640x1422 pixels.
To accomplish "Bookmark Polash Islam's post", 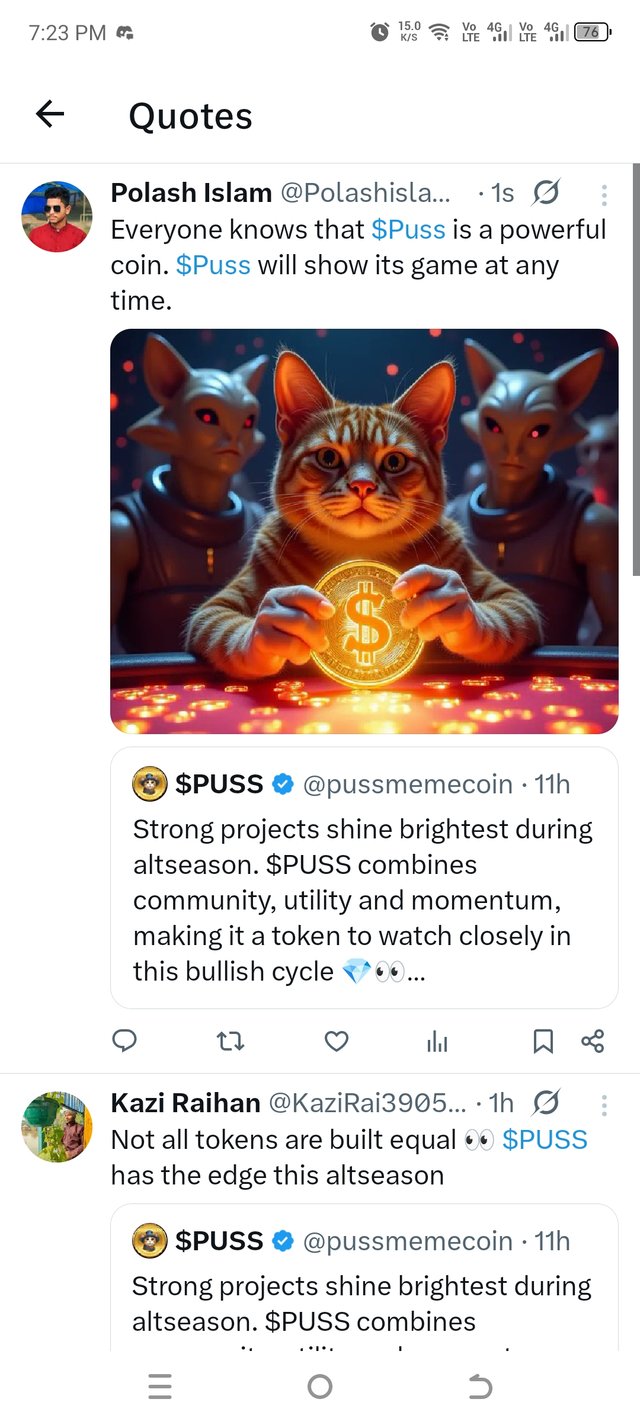I will click(543, 1042).
